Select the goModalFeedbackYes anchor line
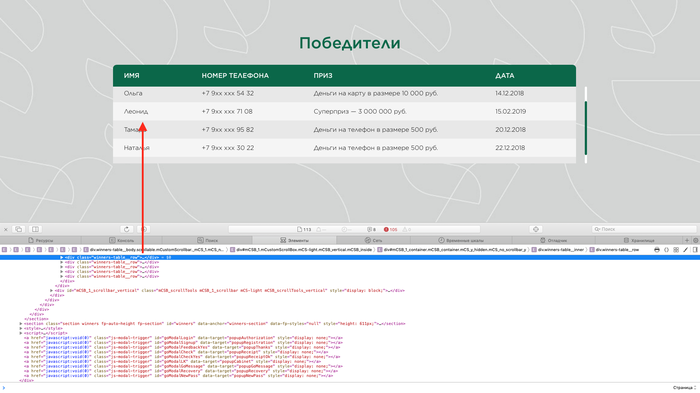Image resolution: width=700 pixels, height=393 pixels. tap(182, 347)
